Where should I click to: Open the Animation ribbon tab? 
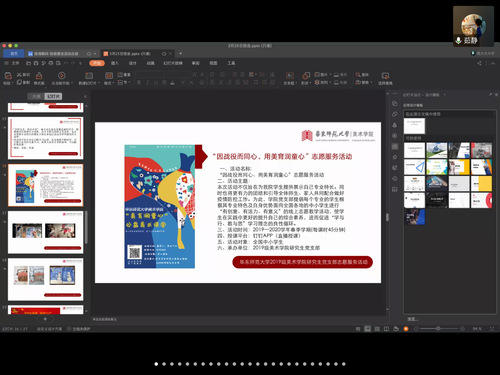click(150, 63)
